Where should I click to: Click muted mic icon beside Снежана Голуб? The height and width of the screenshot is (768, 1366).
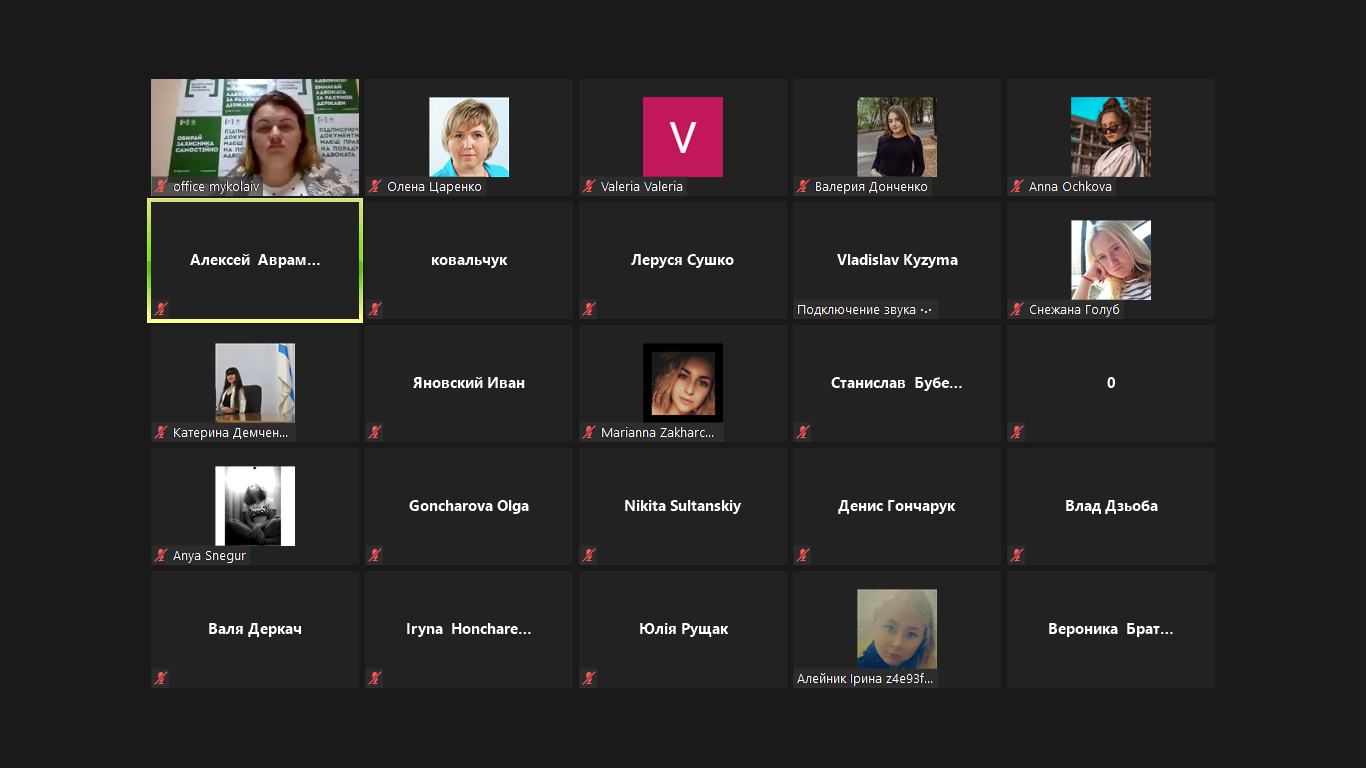coord(1017,310)
